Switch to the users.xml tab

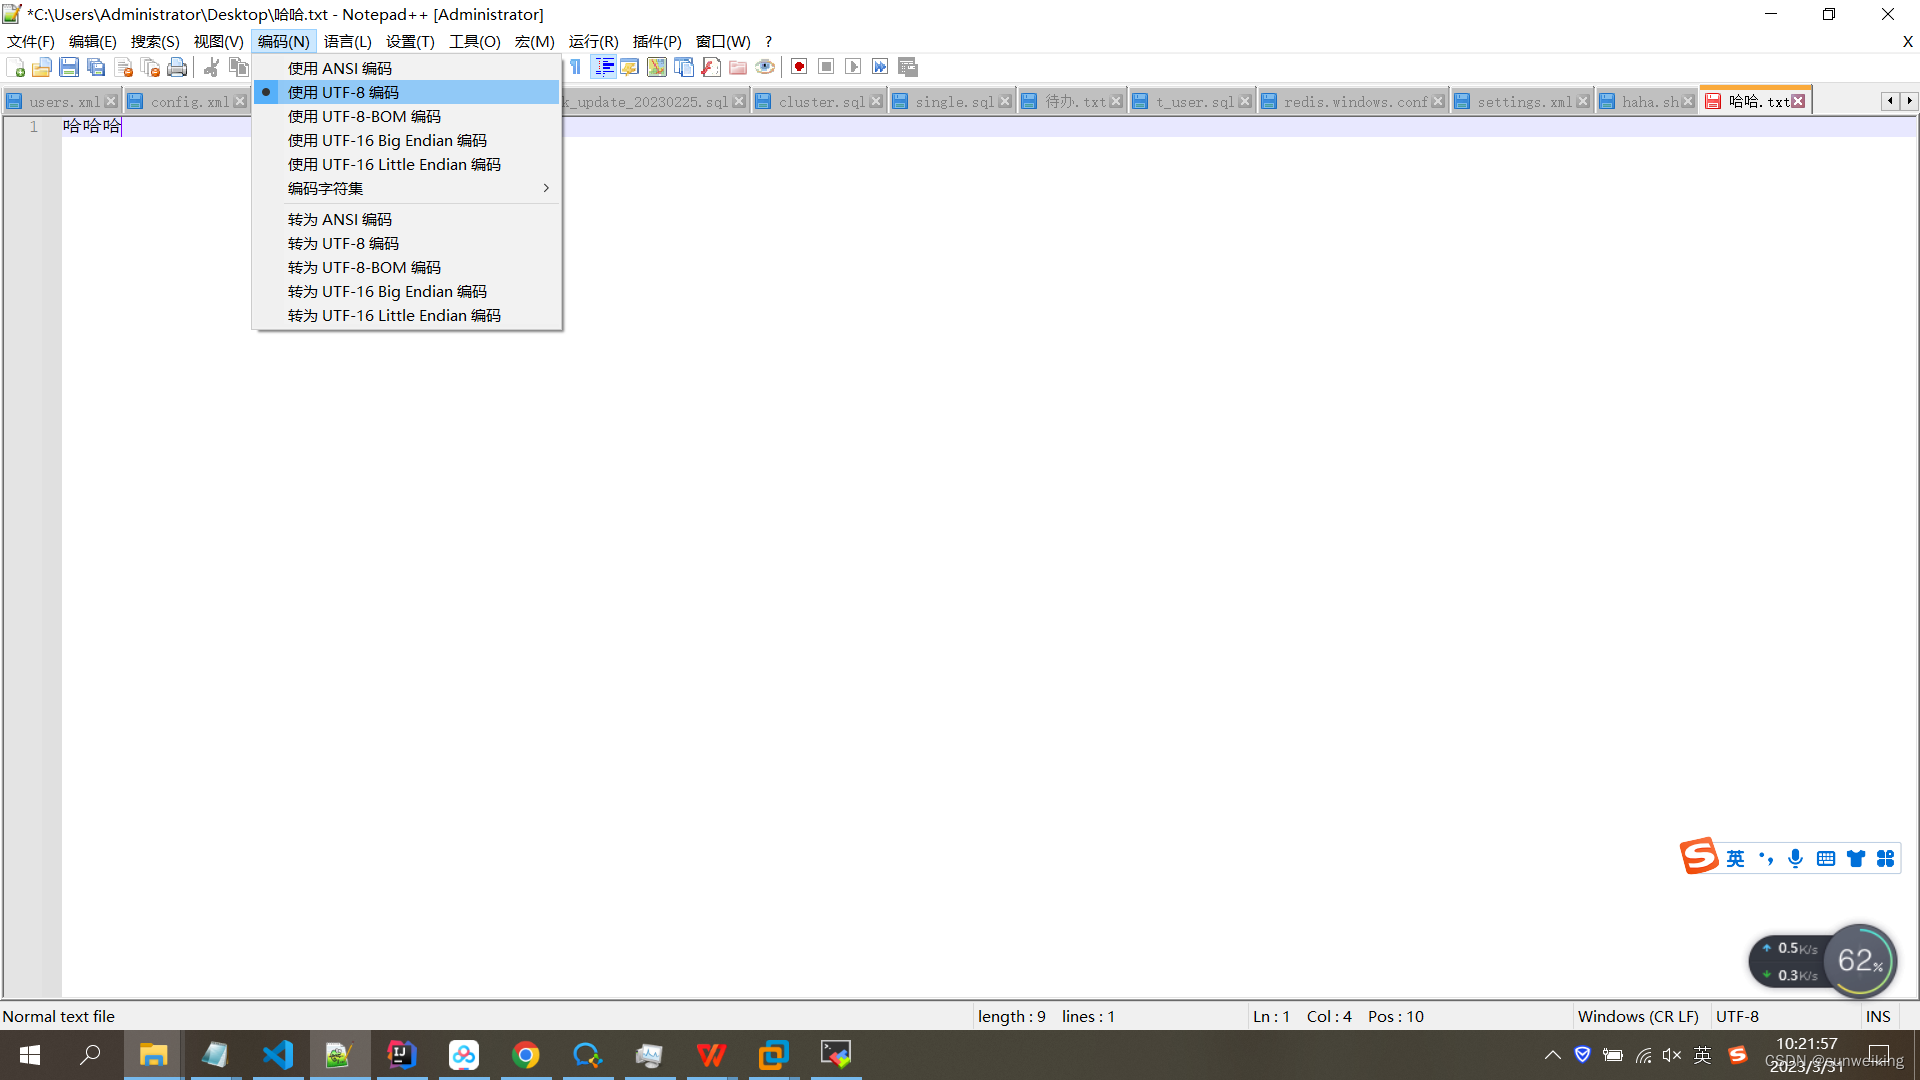tap(63, 102)
